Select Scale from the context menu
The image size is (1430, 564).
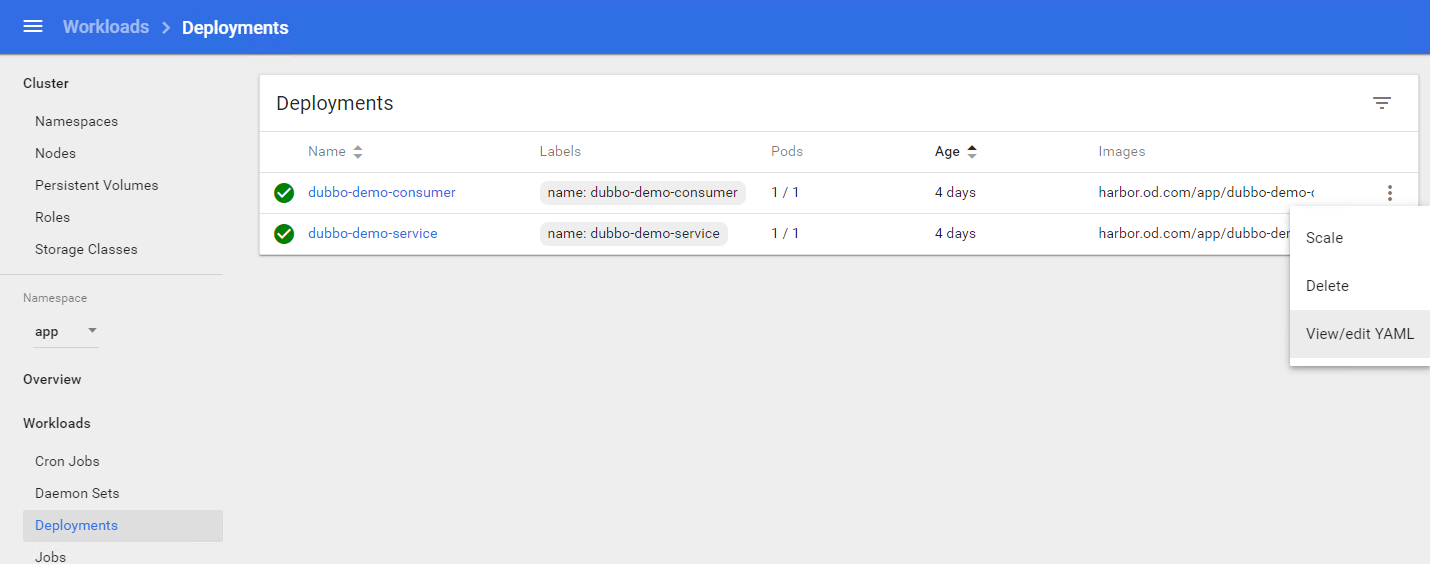(x=1324, y=238)
